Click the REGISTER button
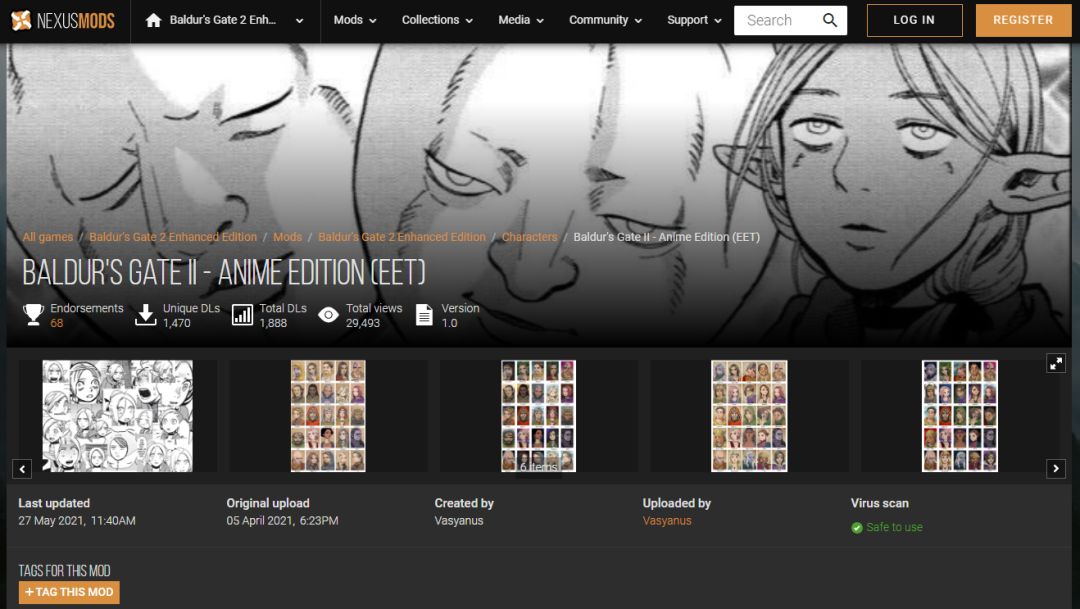The image size is (1080, 609). click(1023, 20)
